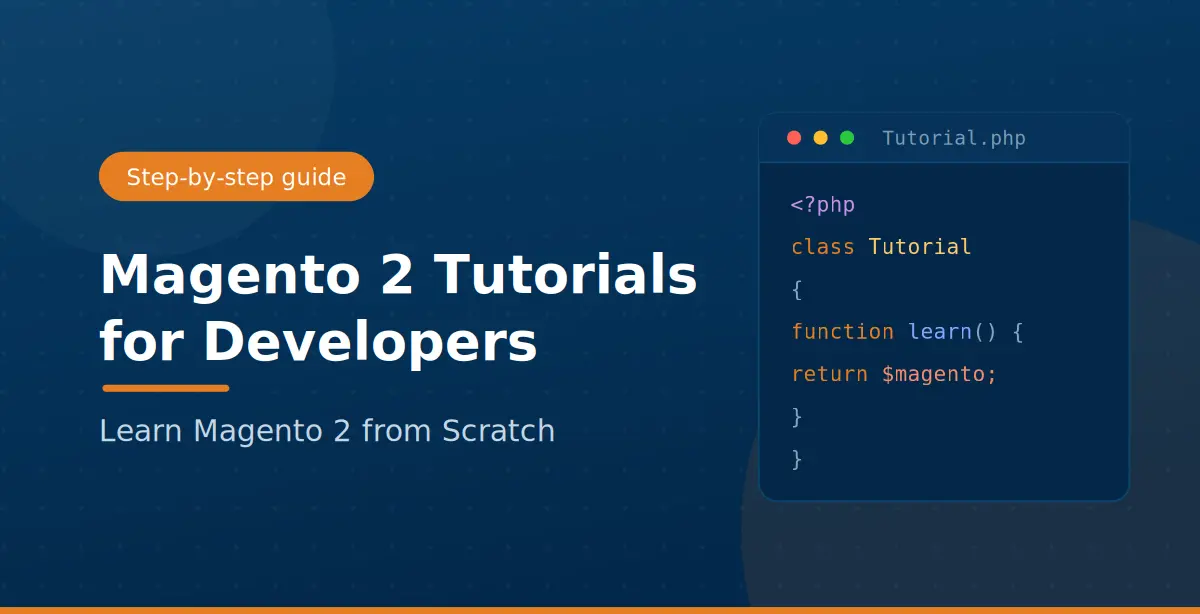Click the "class Tutorial" code line
1200x614 pixels.
pos(881,246)
